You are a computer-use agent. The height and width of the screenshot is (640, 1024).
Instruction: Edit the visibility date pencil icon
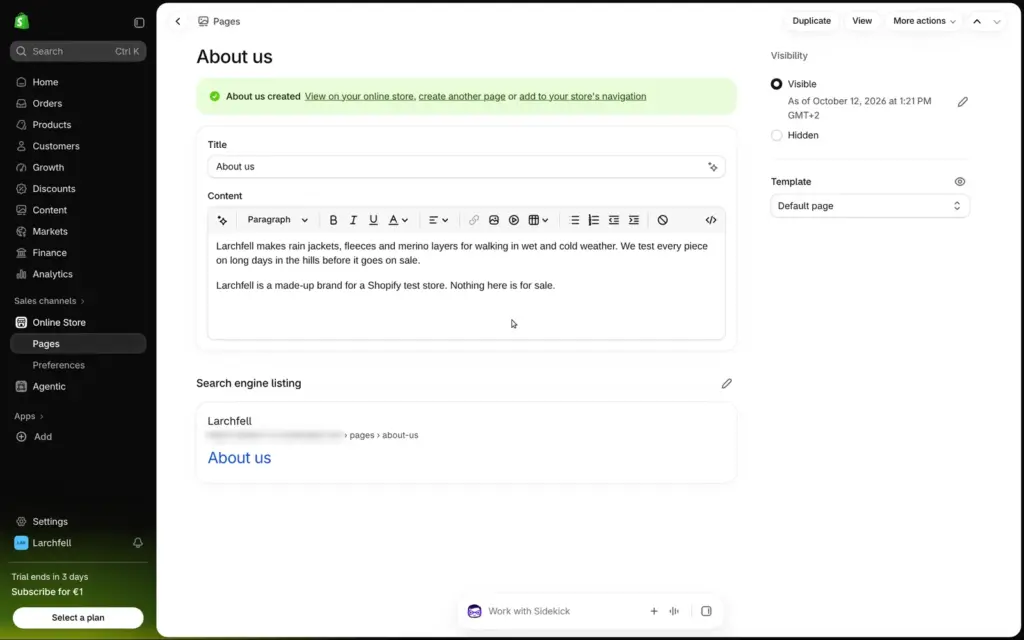pyautogui.click(x=963, y=102)
